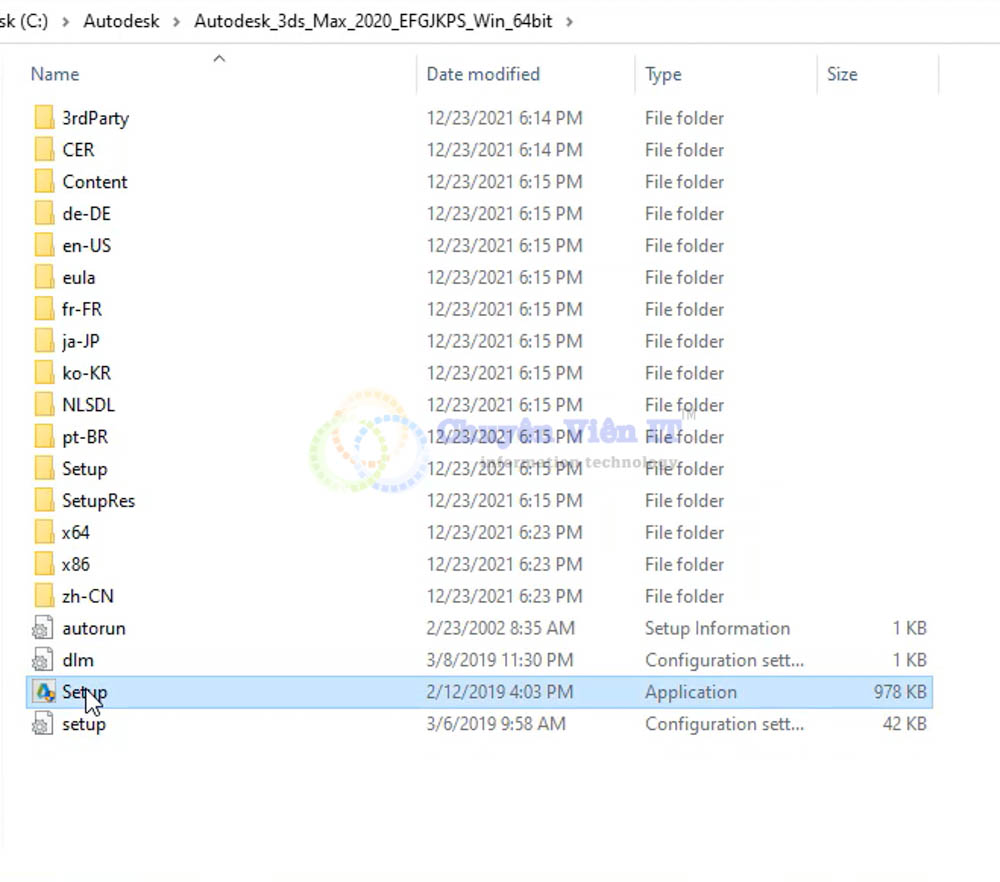
Task: Select the zh-CN folder icon
Action: tap(44, 596)
